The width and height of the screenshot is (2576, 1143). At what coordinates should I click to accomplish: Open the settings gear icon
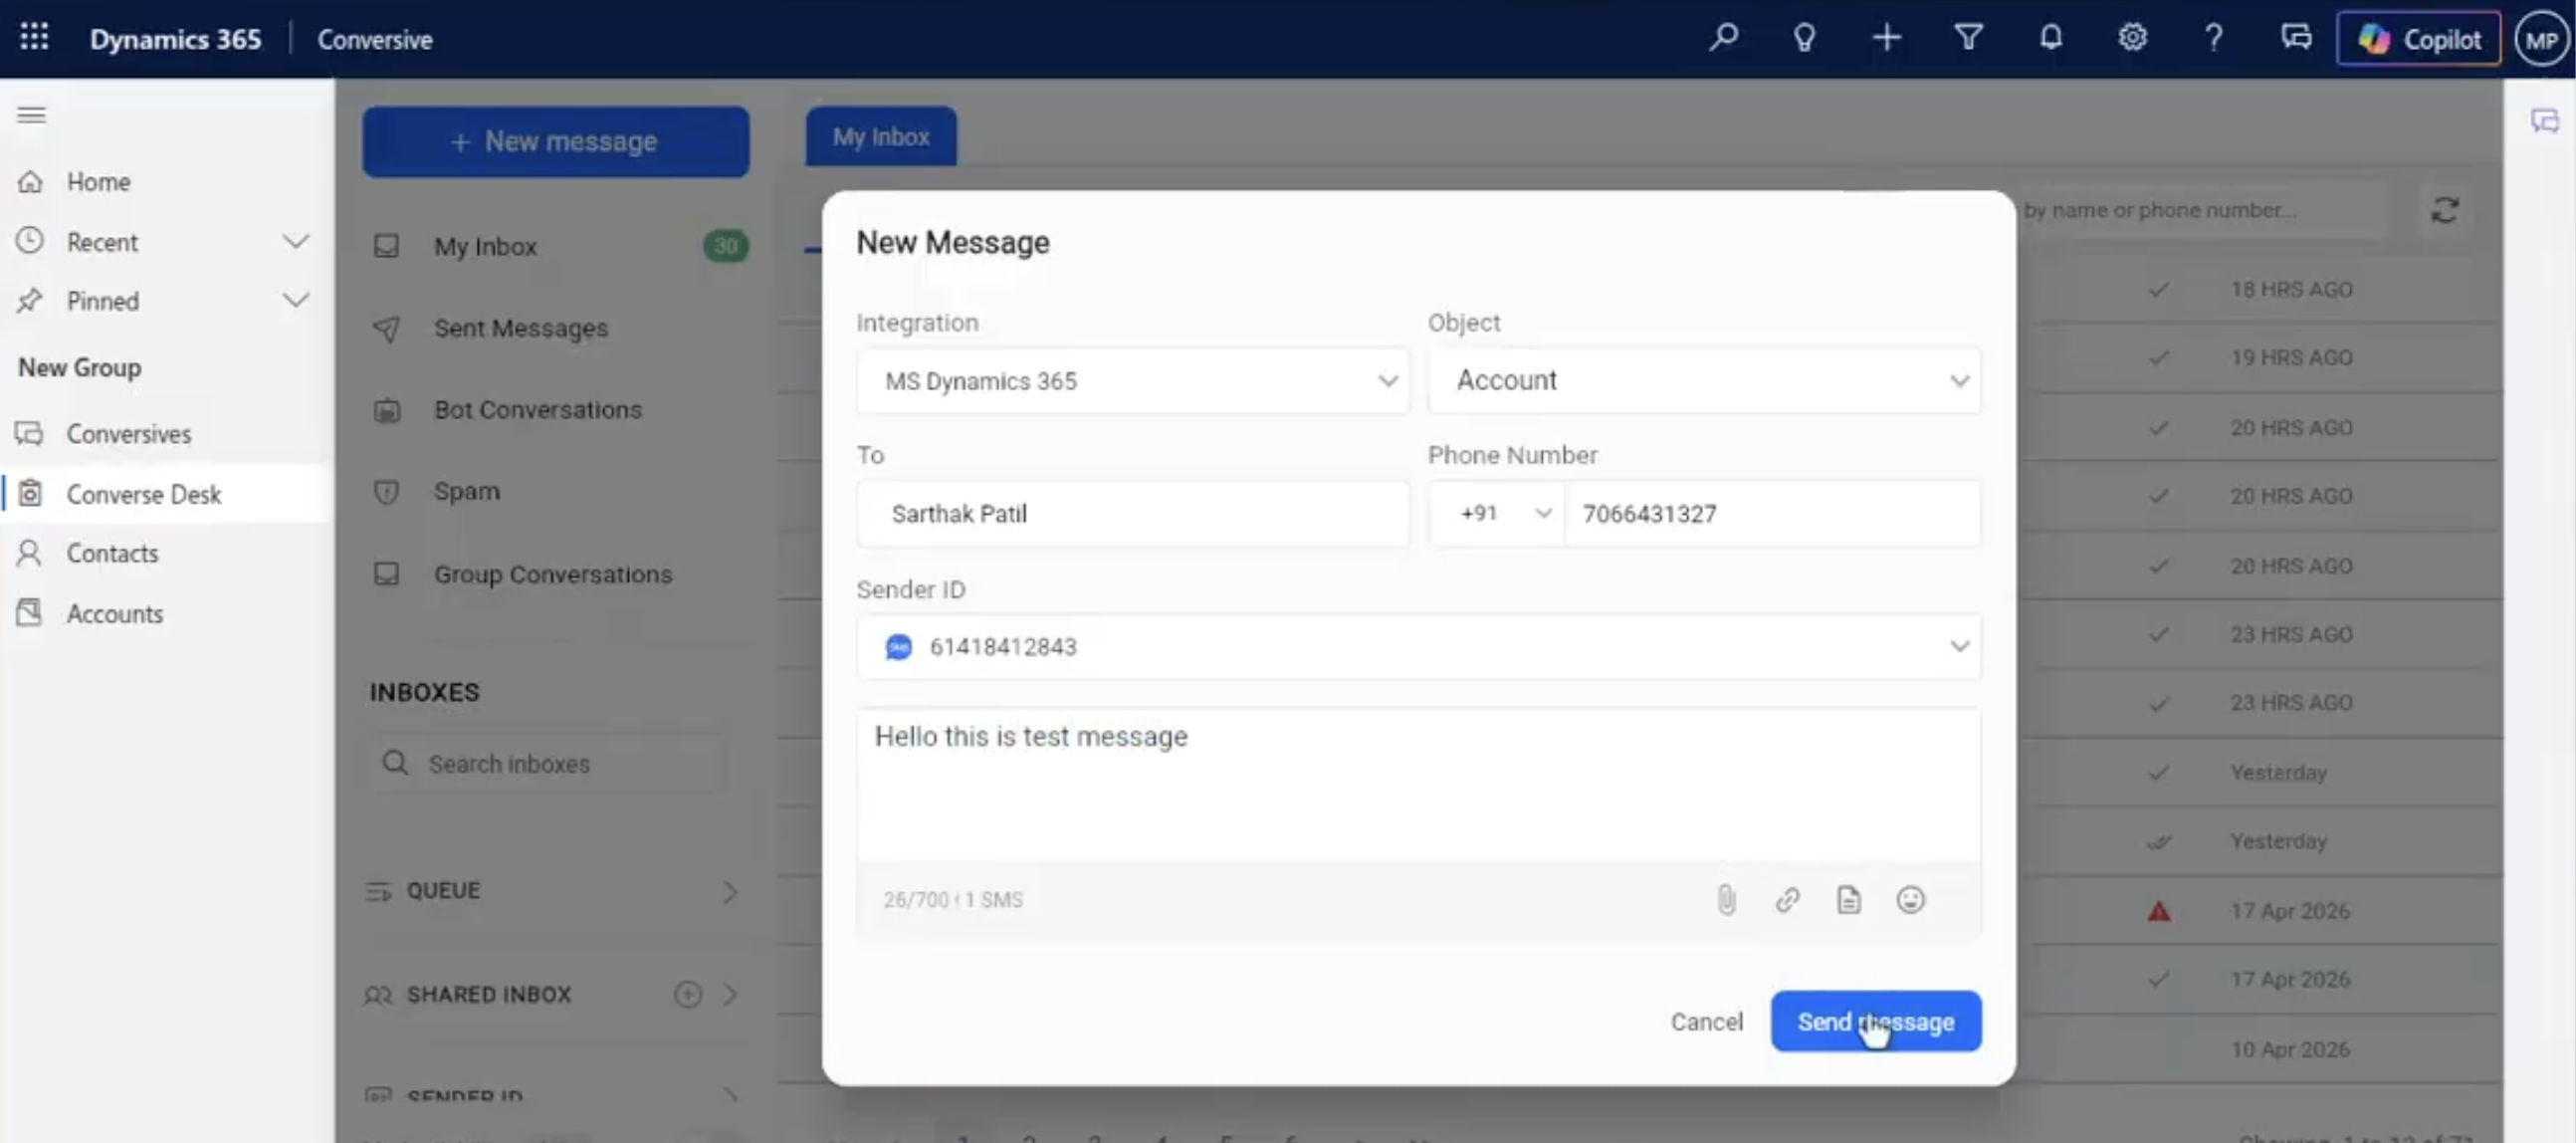click(2132, 38)
